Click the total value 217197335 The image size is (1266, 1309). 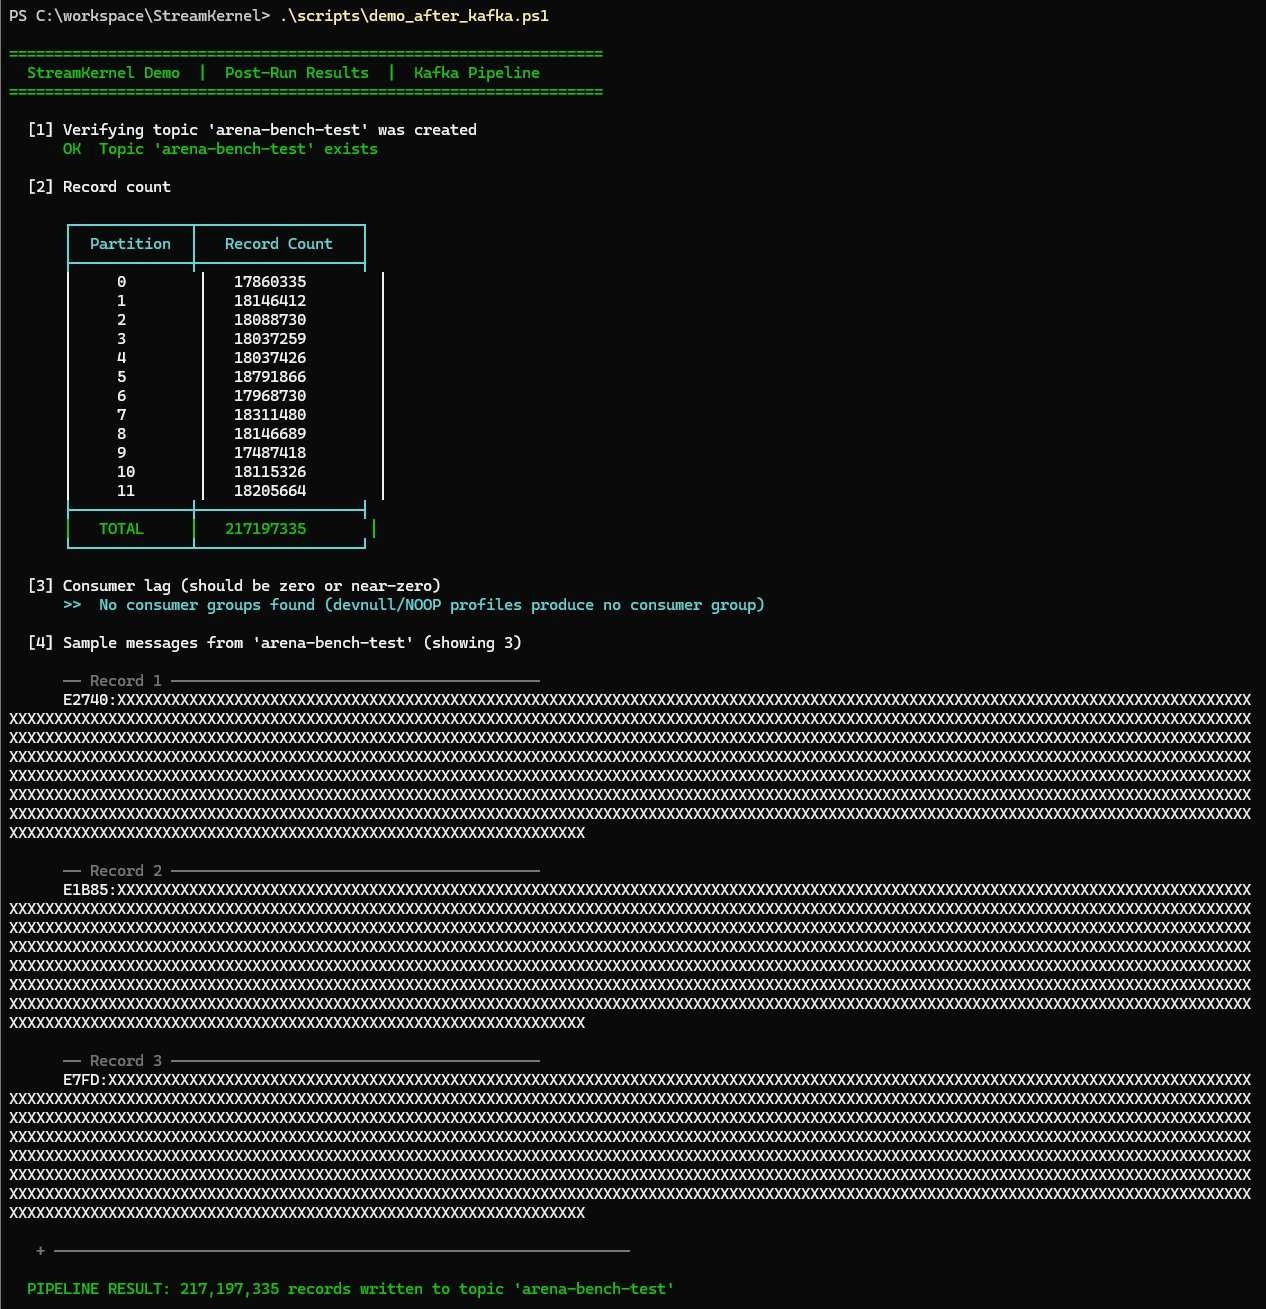[266, 529]
